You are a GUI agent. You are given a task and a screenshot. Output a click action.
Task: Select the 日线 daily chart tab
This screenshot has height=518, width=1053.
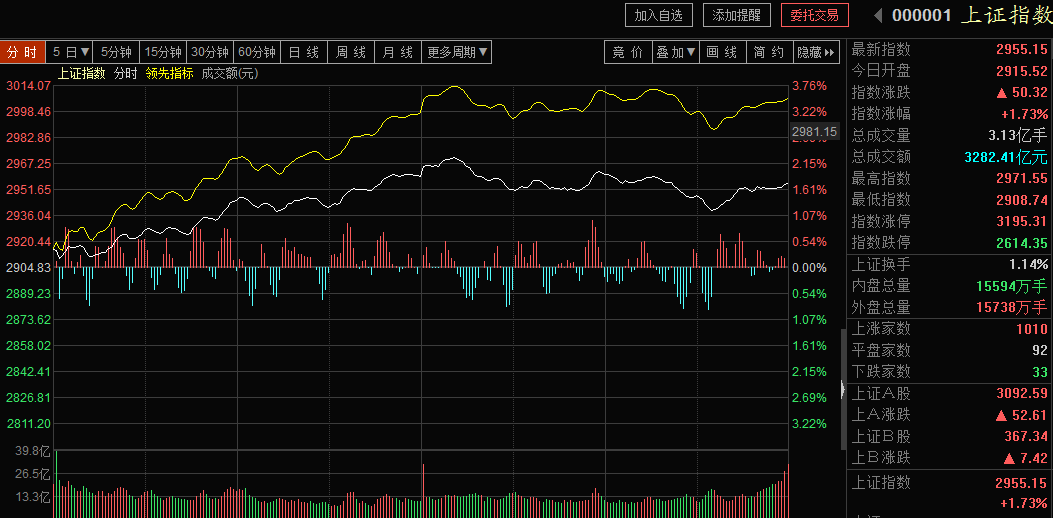click(304, 52)
